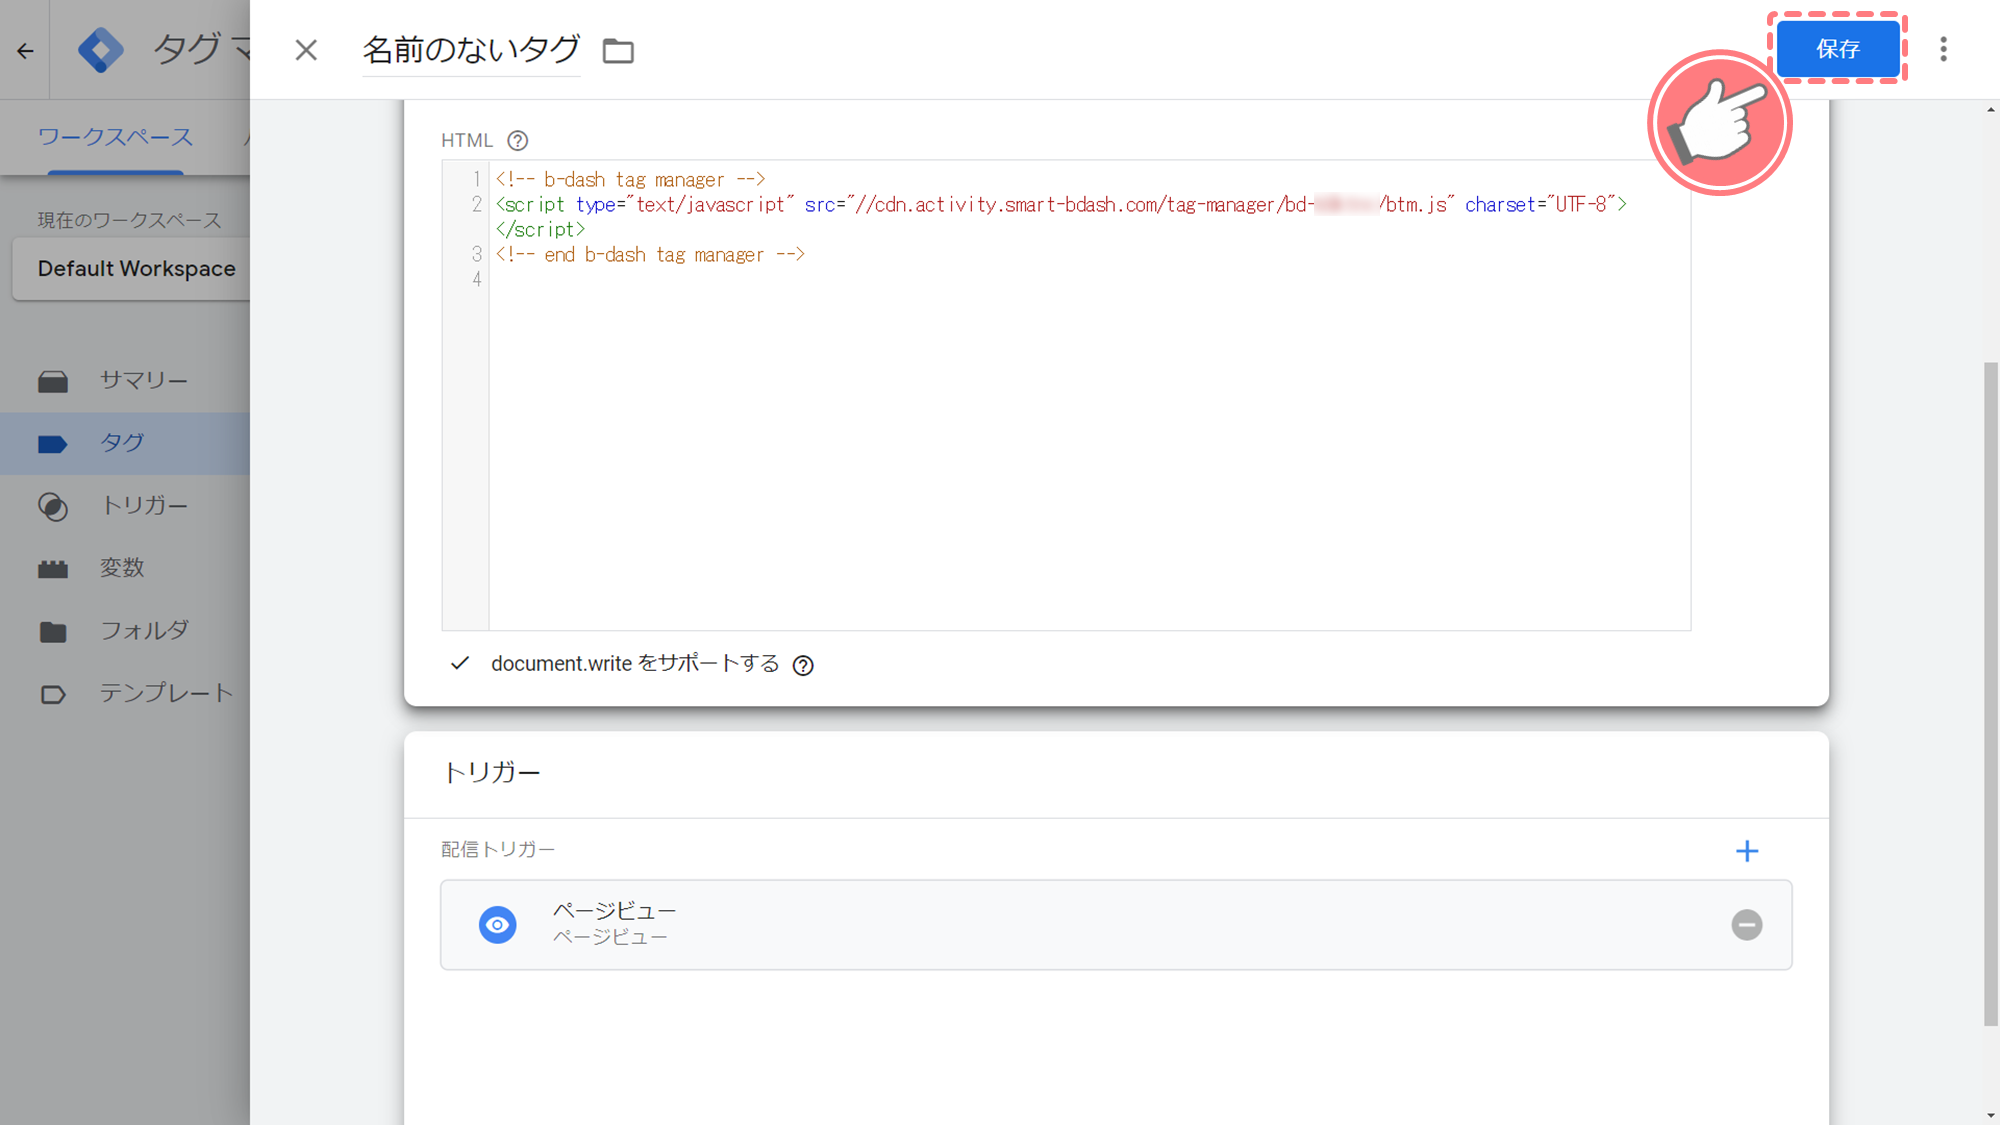
Task: Remove the ページビュー trigger
Action: 1747,925
